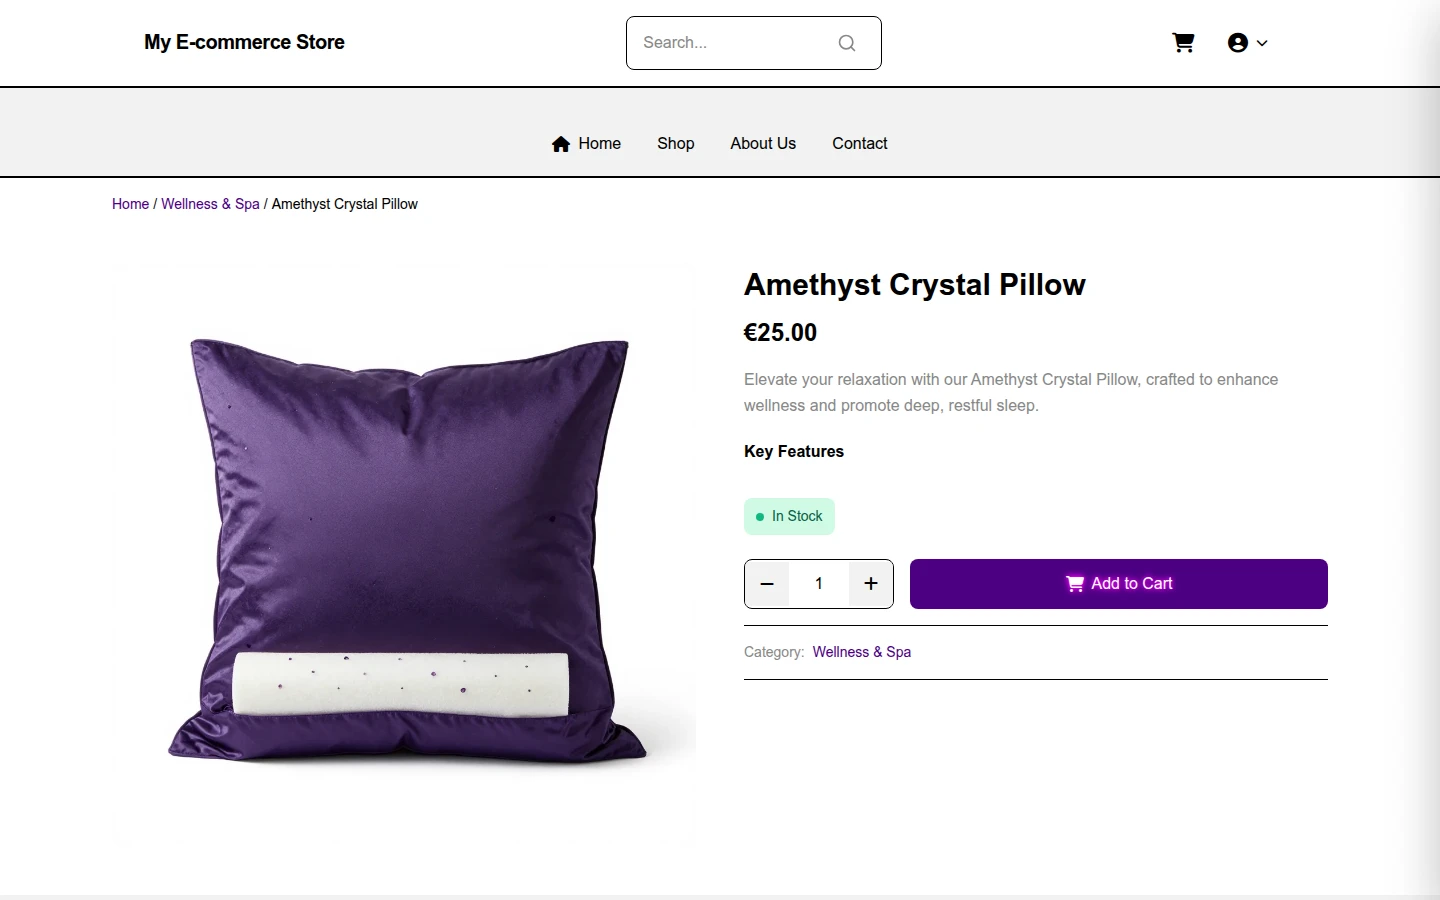Click the Home breadcrumb link
The height and width of the screenshot is (900, 1440).
click(130, 204)
